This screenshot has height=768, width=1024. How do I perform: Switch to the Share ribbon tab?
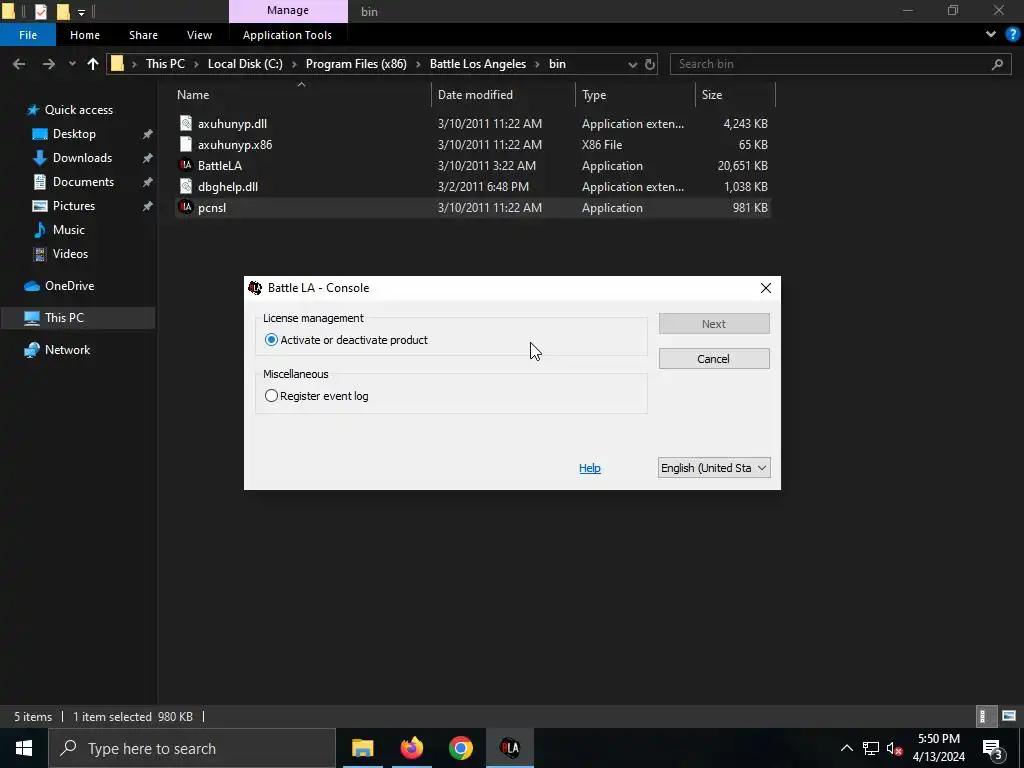pos(143,35)
